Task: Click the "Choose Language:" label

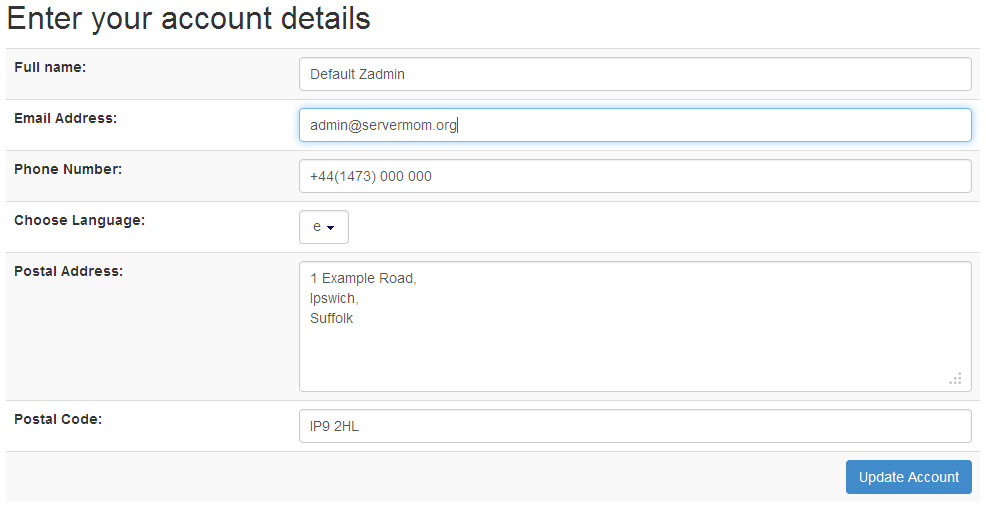Action: (79, 220)
